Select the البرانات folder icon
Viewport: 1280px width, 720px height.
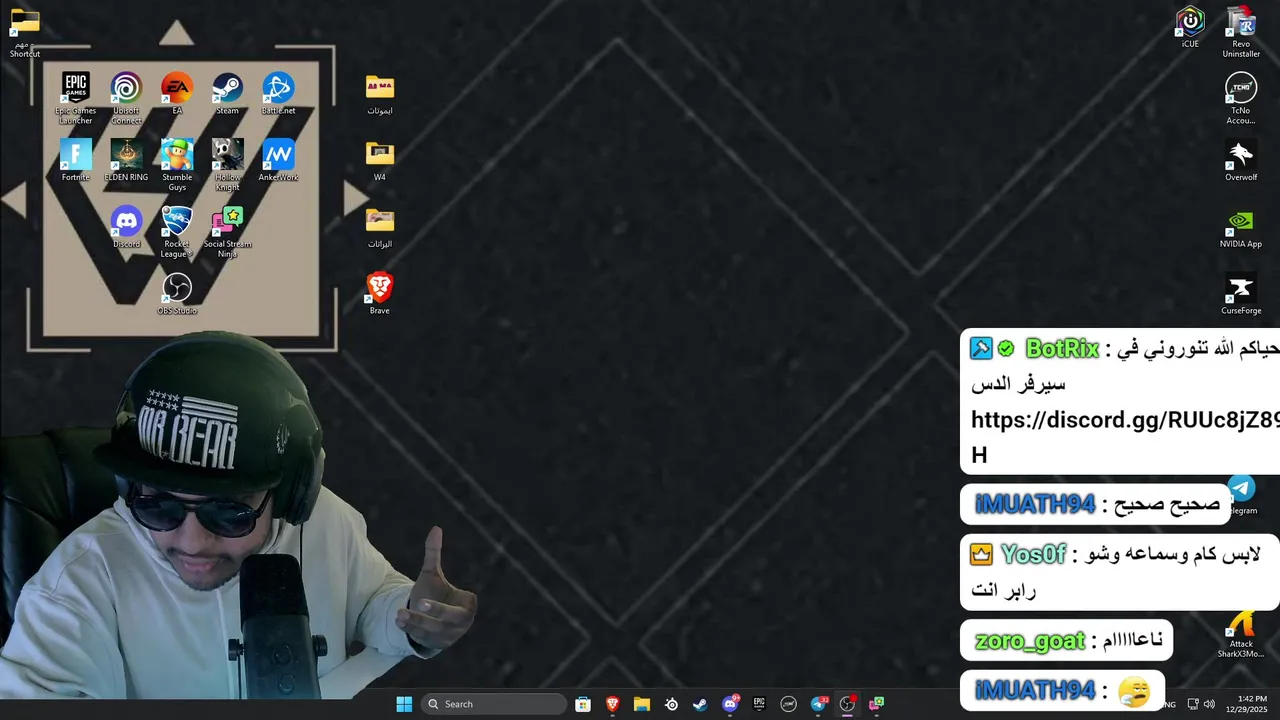(379, 227)
